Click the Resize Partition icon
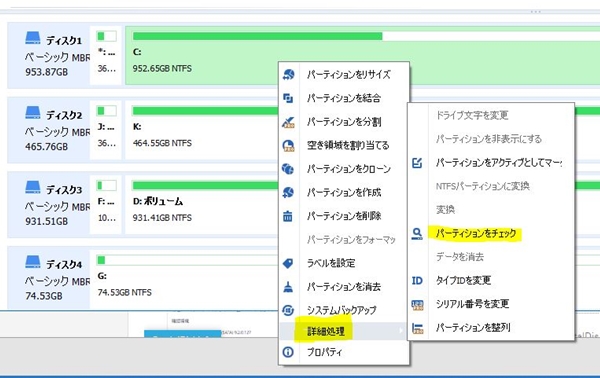Screen dimensions: 600x378 [288, 74]
